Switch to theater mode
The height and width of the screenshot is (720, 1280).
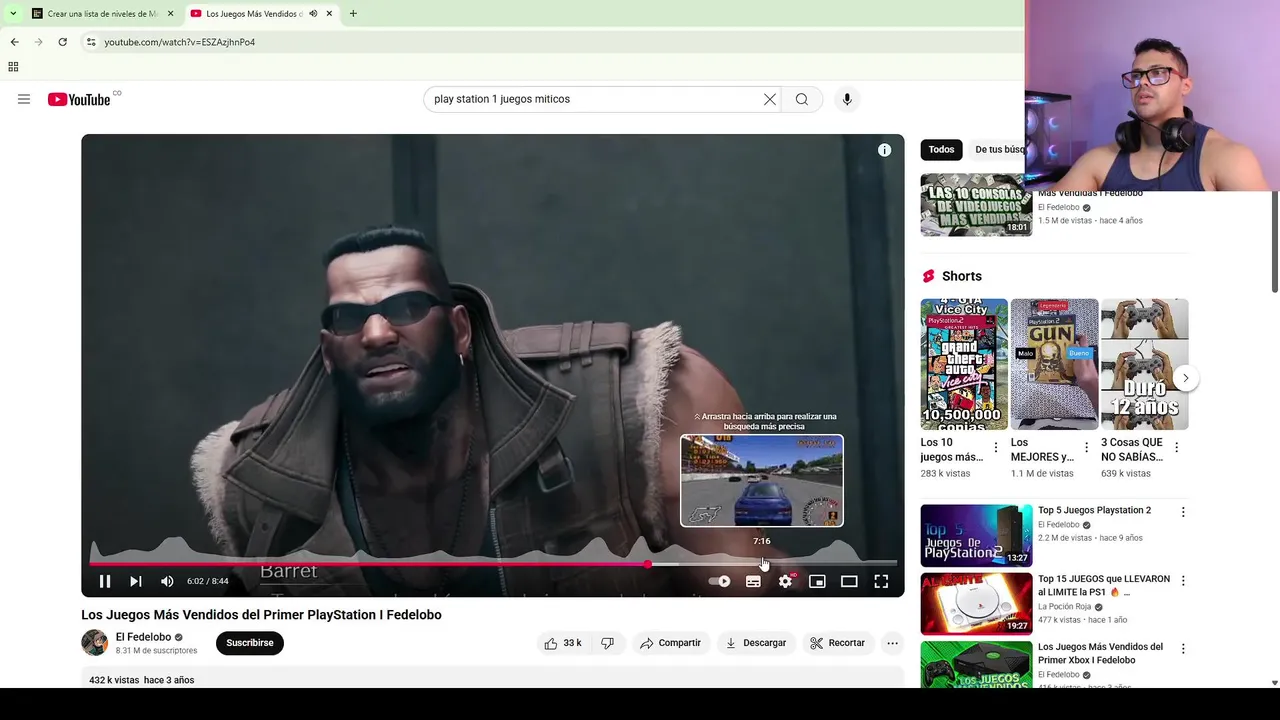[849, 581]
